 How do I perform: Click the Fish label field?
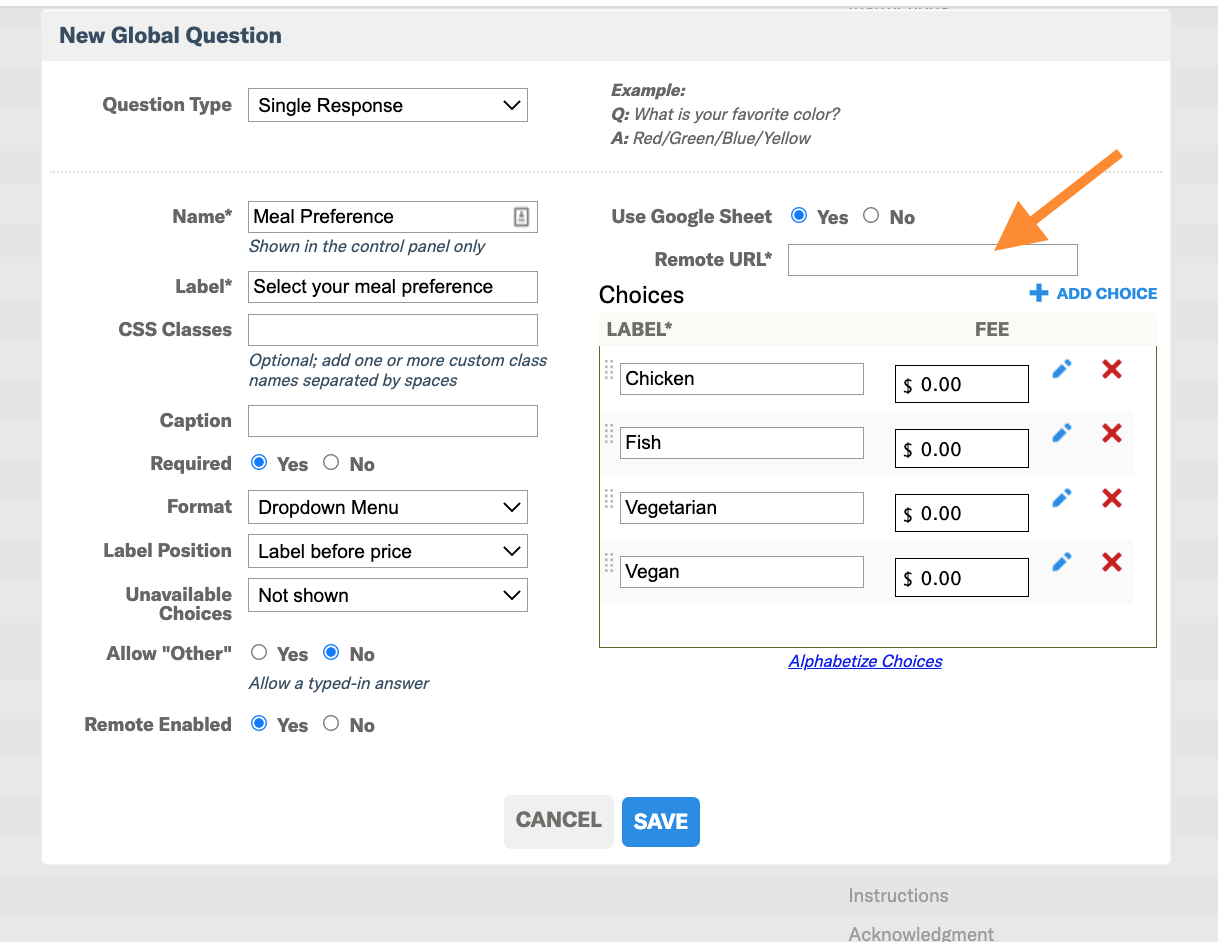tap(742, 443)
